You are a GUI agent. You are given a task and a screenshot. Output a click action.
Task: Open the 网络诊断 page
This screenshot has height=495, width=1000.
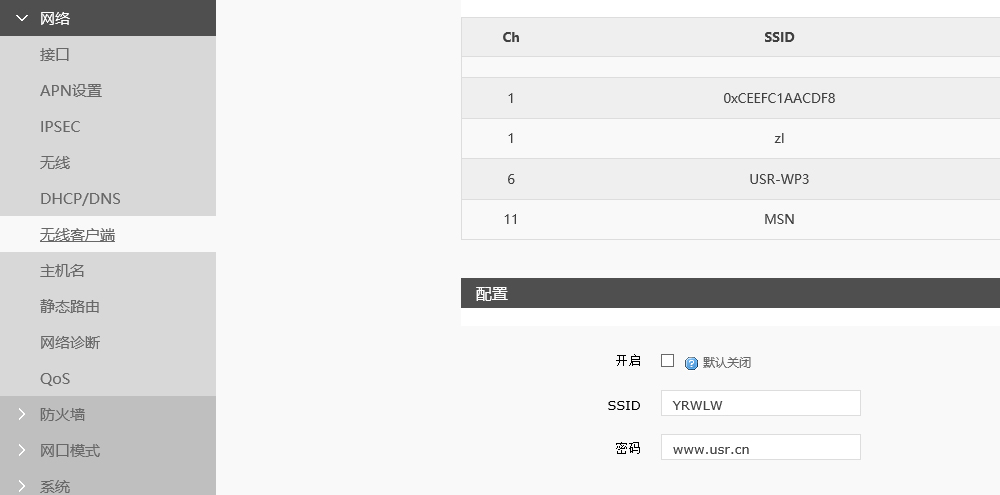[70, 343]
